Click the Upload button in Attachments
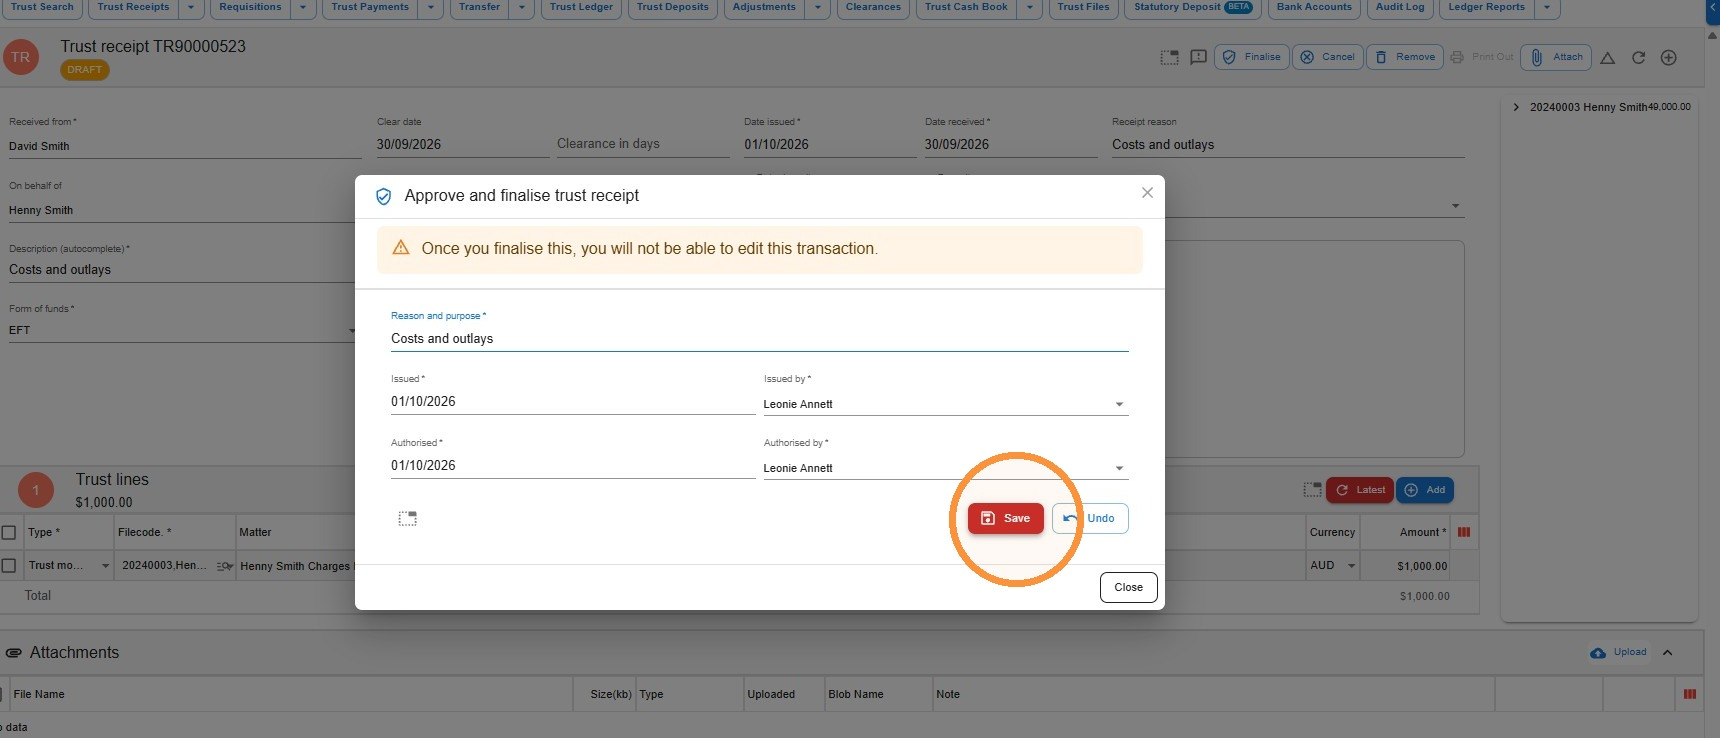 (x=1618, y=652)
